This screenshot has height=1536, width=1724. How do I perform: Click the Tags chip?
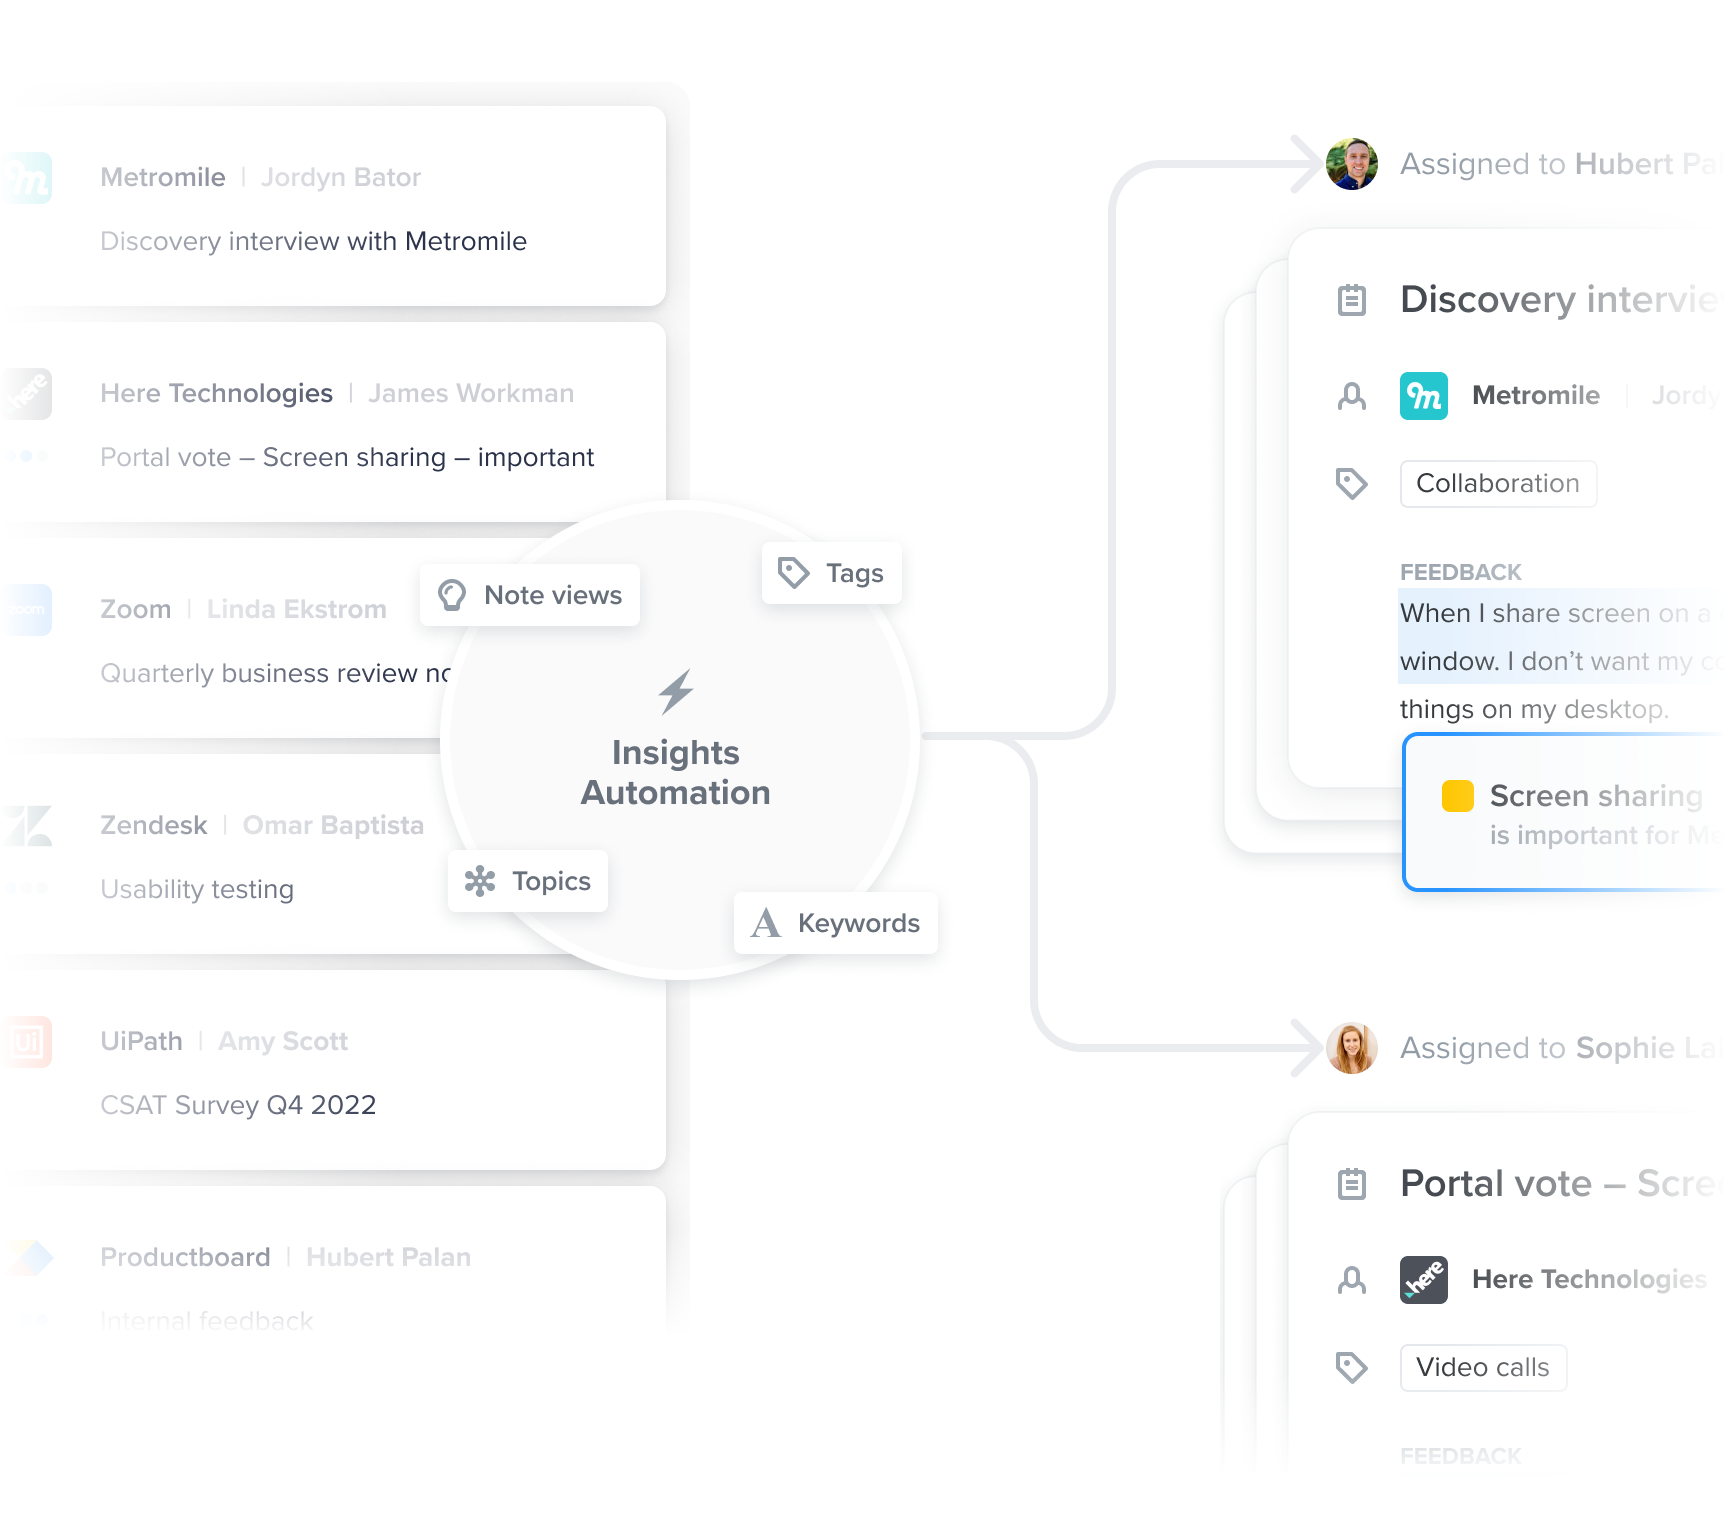tap(832, 573)
